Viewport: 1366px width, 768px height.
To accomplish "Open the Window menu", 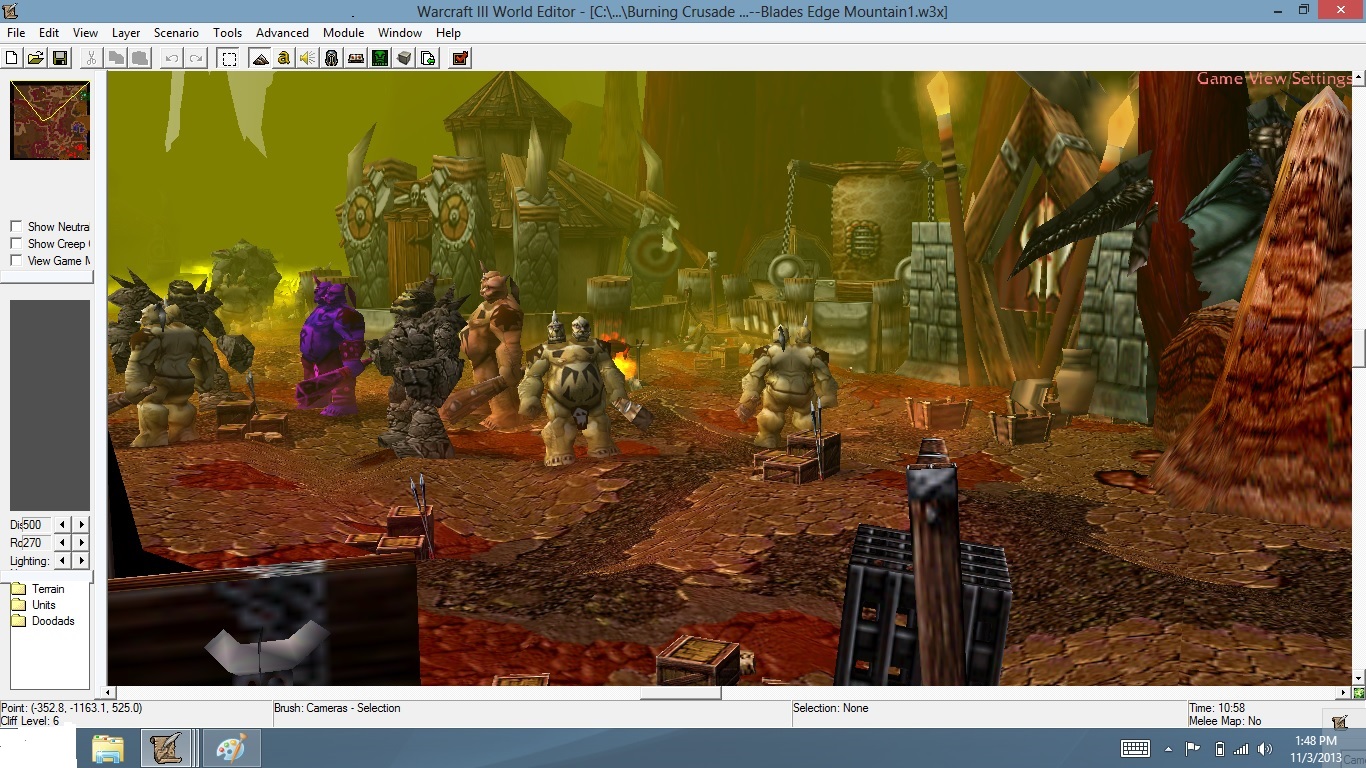I will click(399, 33).
